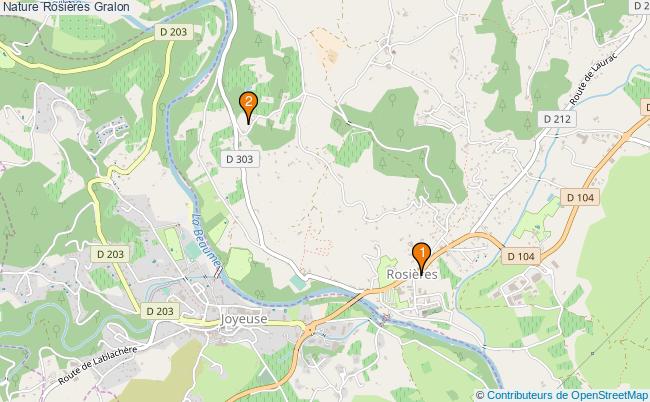This screenshot has width=650, height=402.
Task: Click the La Beaume river label
Action: (206, 240)
